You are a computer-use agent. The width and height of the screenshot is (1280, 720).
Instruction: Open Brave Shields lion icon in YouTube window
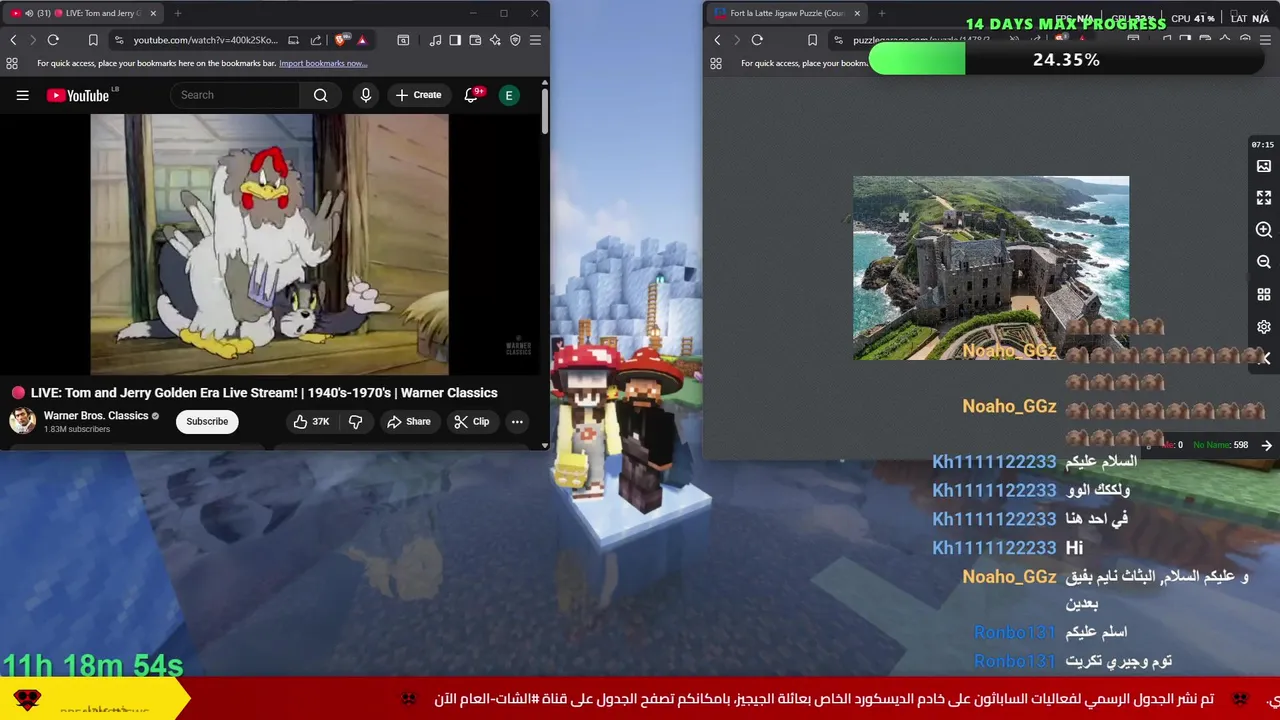tap(343, 40)
